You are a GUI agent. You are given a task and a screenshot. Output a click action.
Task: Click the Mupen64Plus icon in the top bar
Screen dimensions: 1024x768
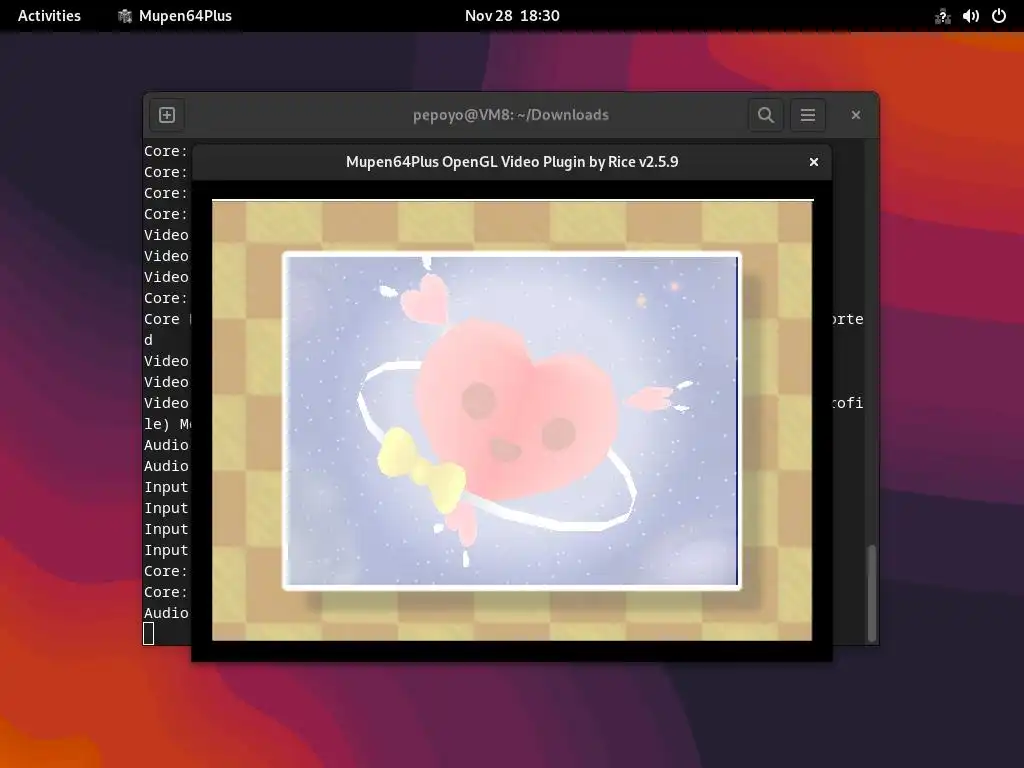(x=124, y=16)
